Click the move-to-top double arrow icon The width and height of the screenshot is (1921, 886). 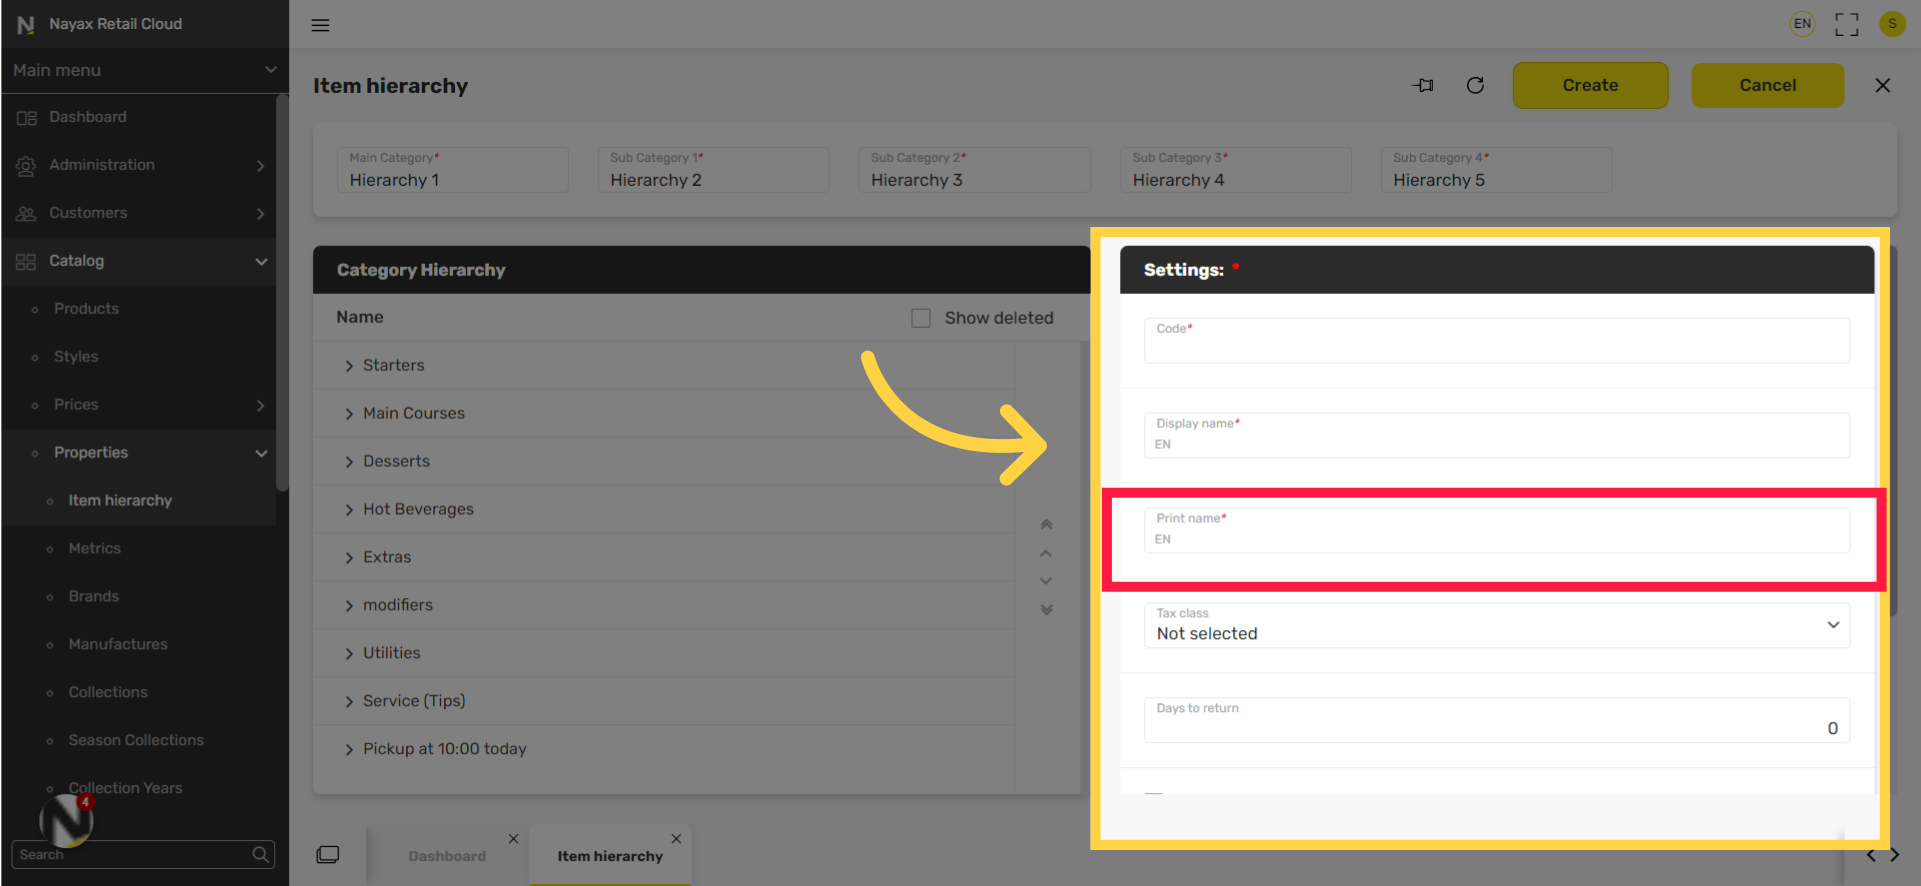tap(1046, 525)
